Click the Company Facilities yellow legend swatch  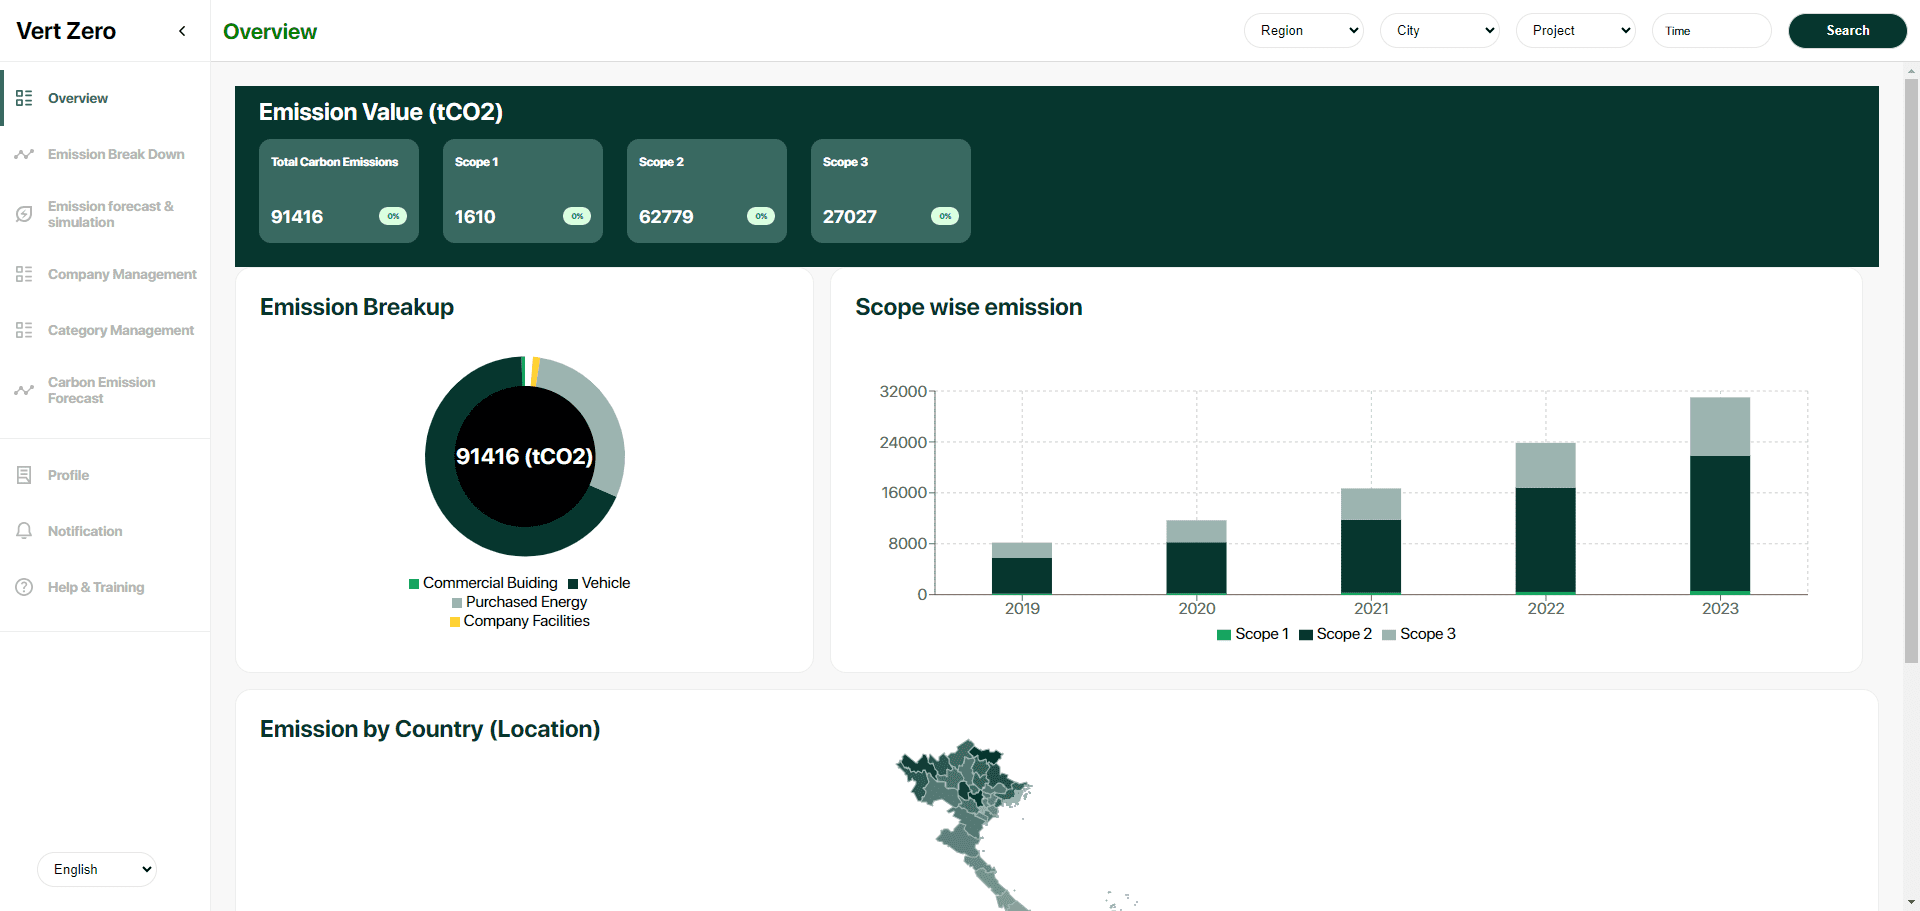455,622
